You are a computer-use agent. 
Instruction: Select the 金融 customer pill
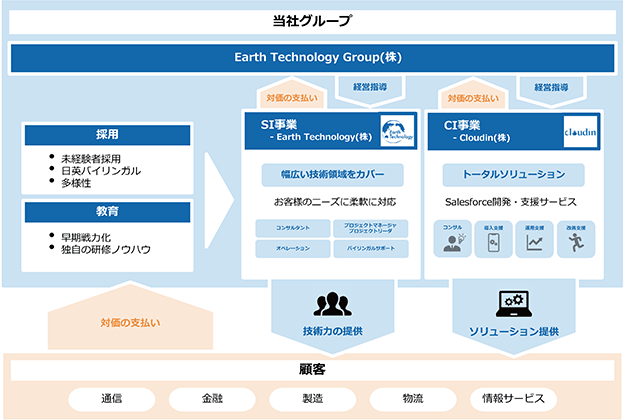pyautogui.click(x=212, y=399)
